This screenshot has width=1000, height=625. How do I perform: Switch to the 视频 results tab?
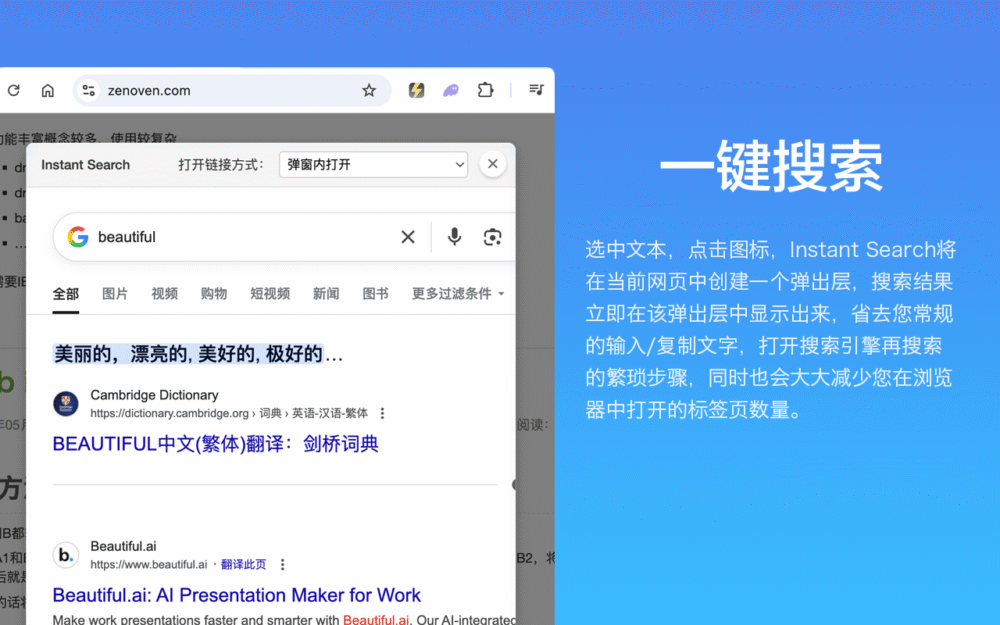165,293
